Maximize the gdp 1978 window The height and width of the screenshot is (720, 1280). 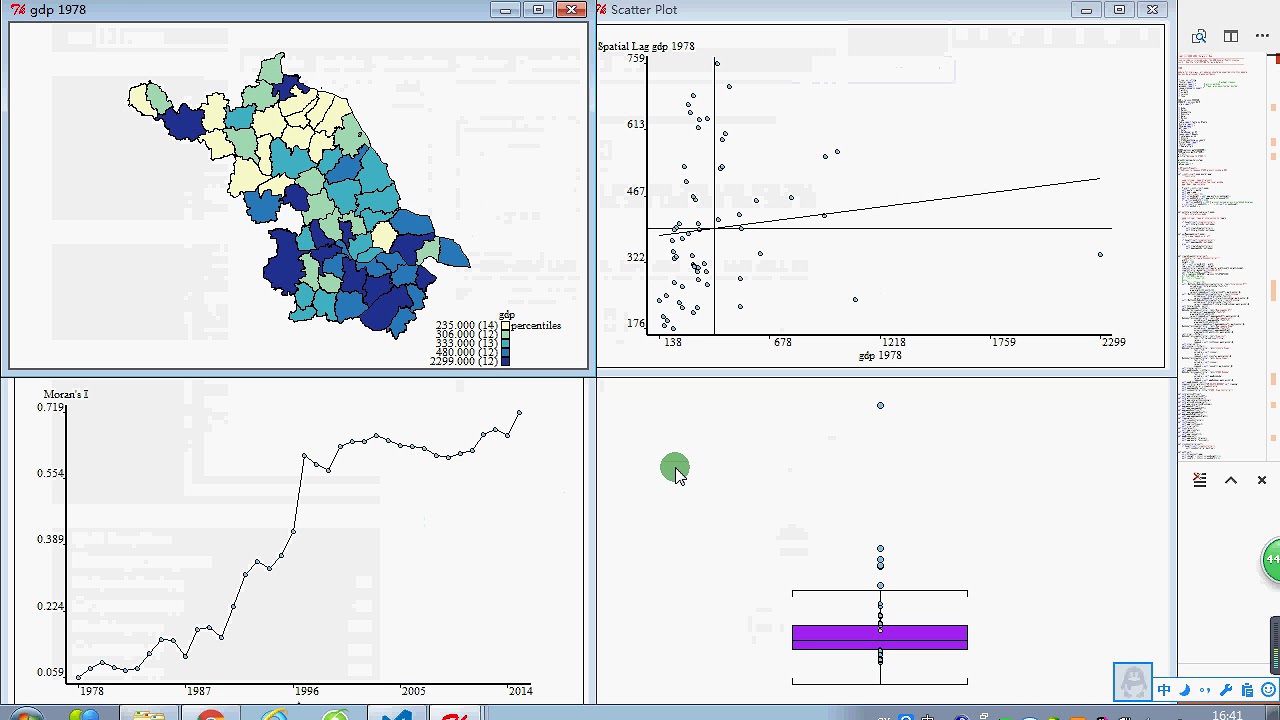pyautogui.click(x=538, y=10)
